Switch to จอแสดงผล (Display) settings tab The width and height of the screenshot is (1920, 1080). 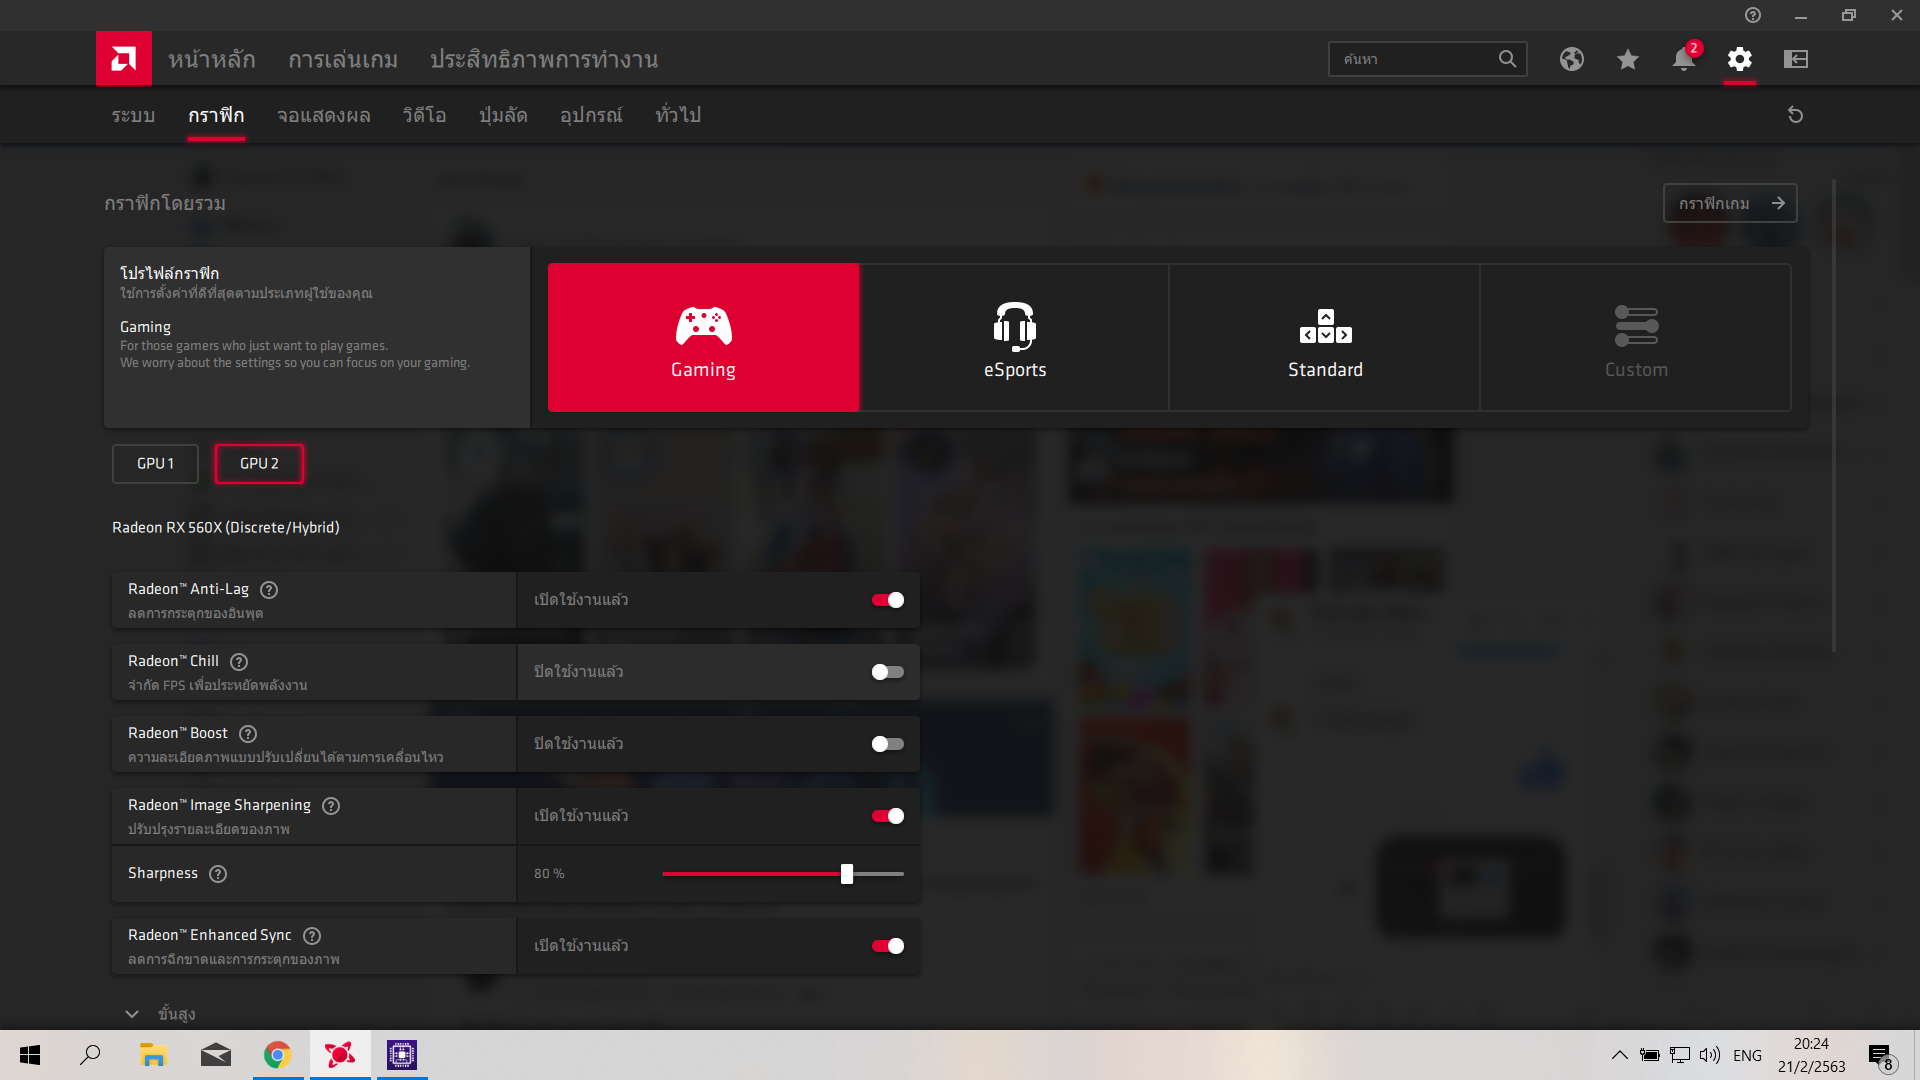324,115
